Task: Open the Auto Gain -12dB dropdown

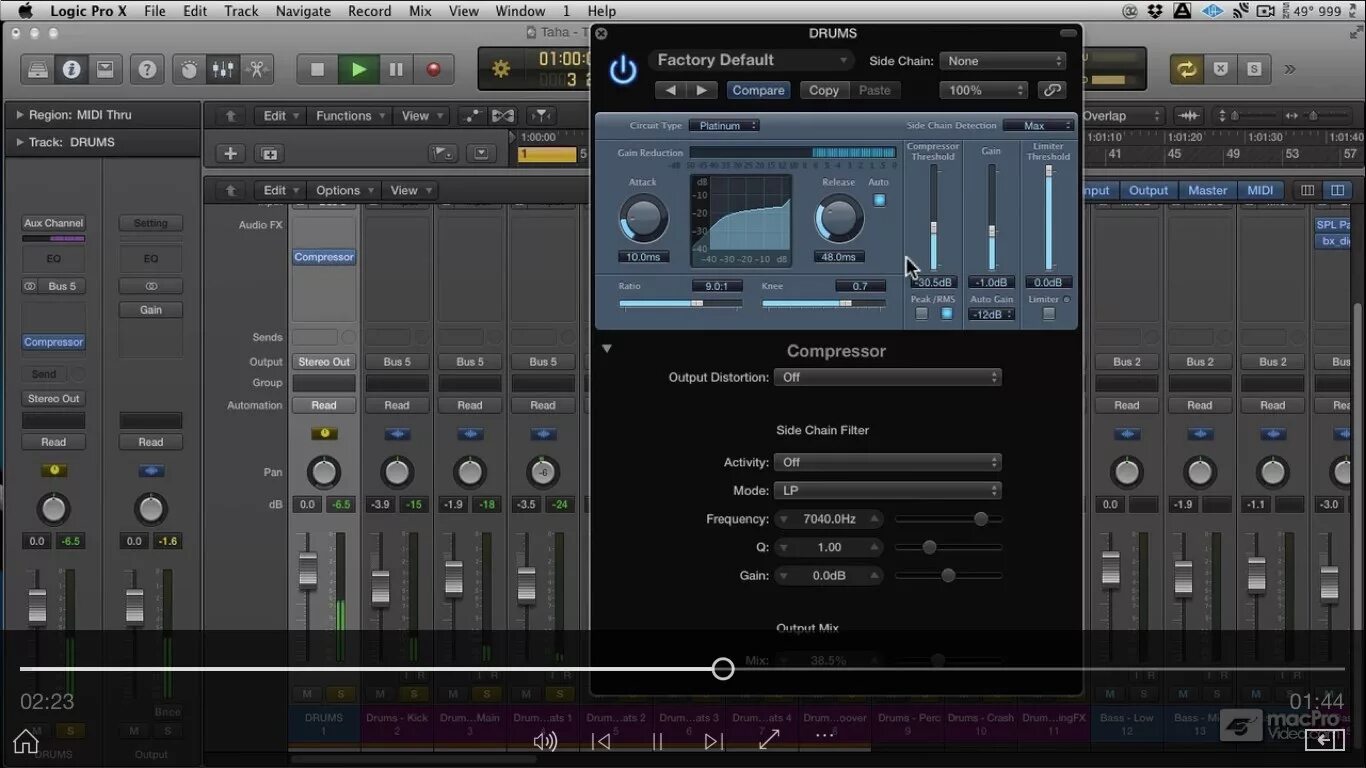Action: 991,314
